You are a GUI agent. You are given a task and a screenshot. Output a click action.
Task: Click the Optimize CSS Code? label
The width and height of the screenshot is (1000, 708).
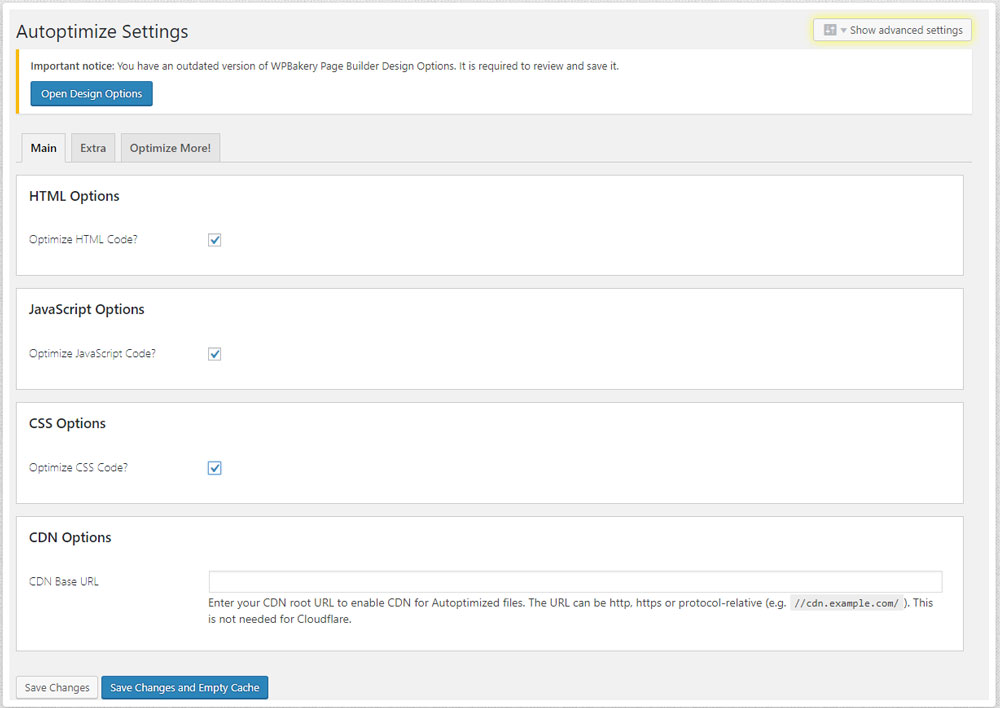tap(78, 468)
